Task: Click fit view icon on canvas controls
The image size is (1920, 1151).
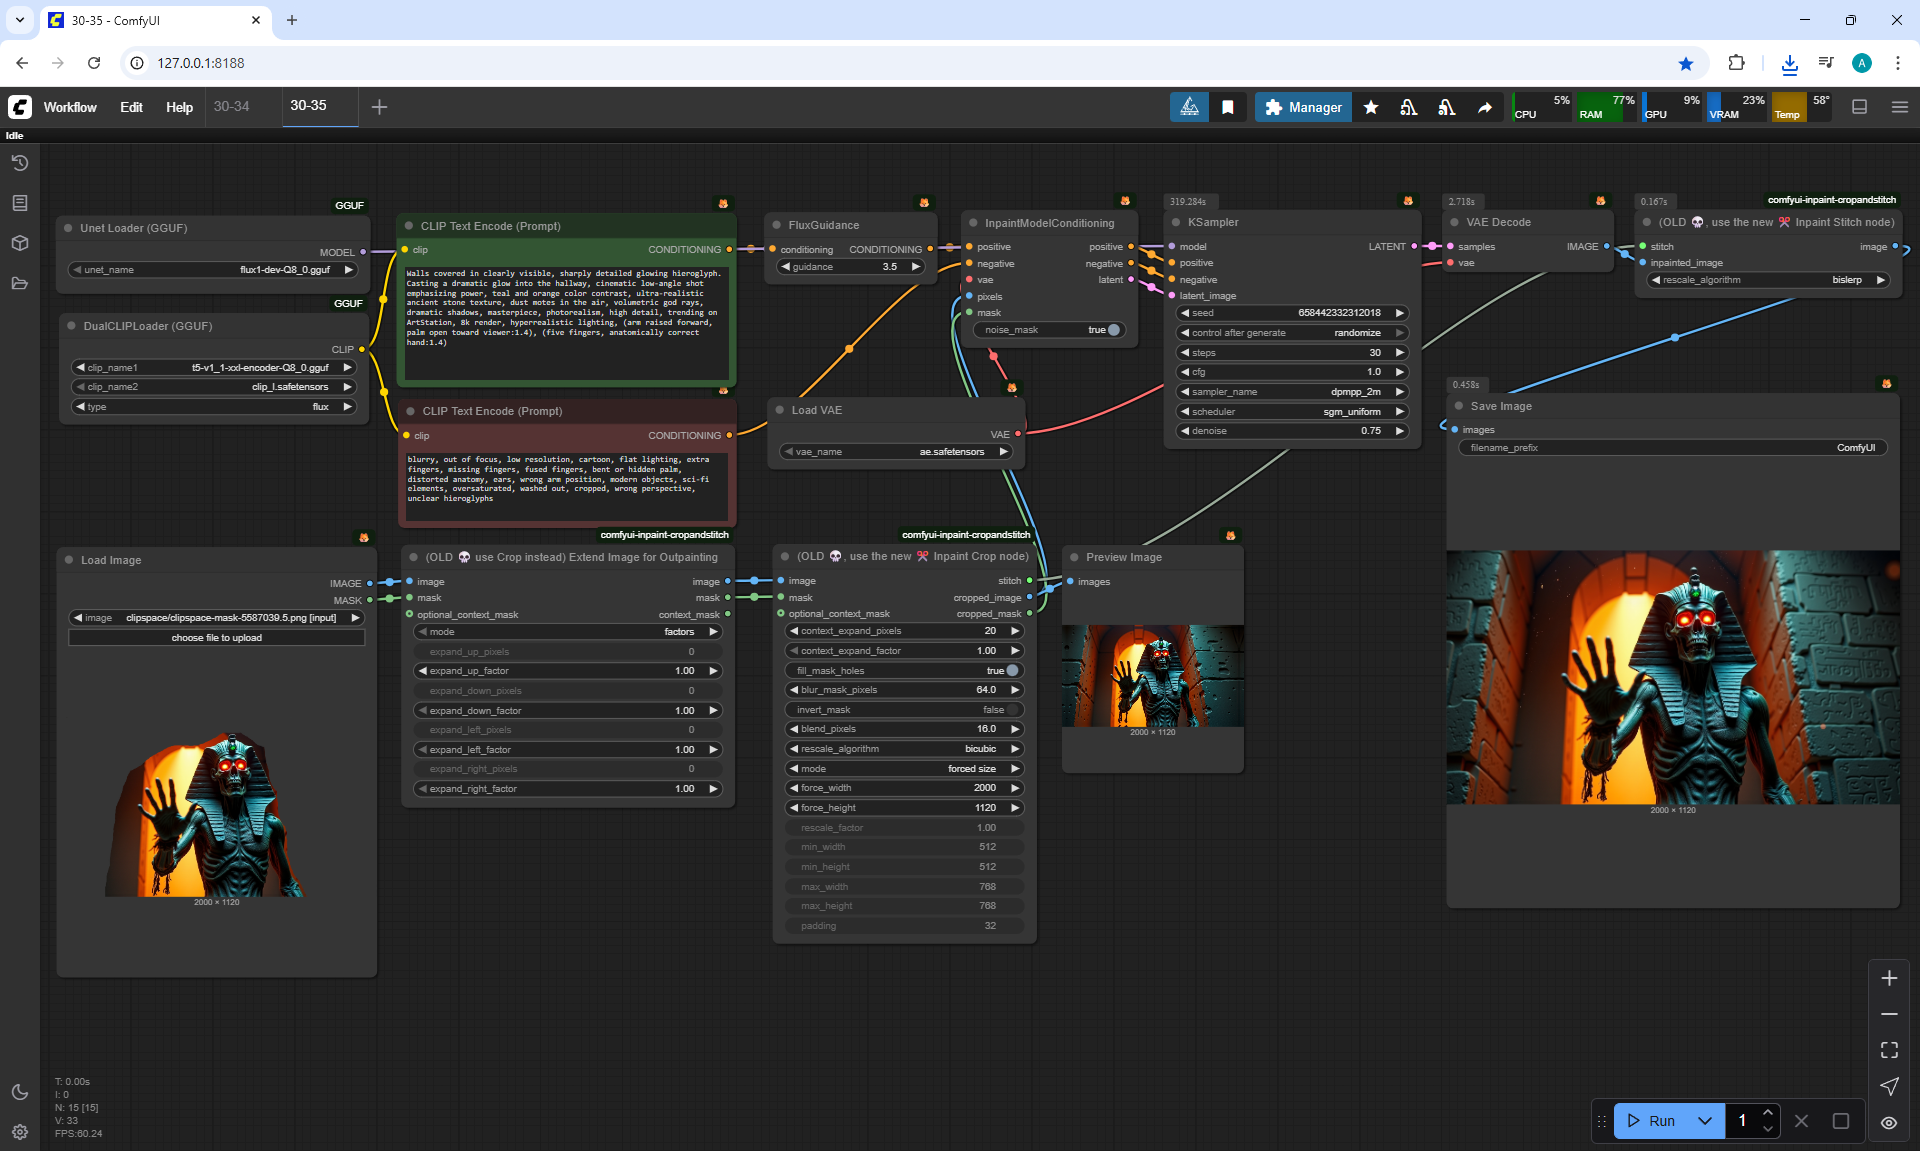Action: (1889, 1050)
